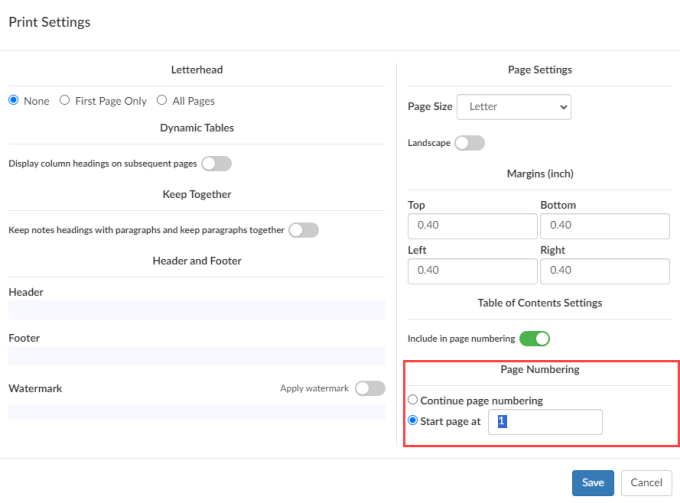Click the Right margin field

(x=604, y=270)
